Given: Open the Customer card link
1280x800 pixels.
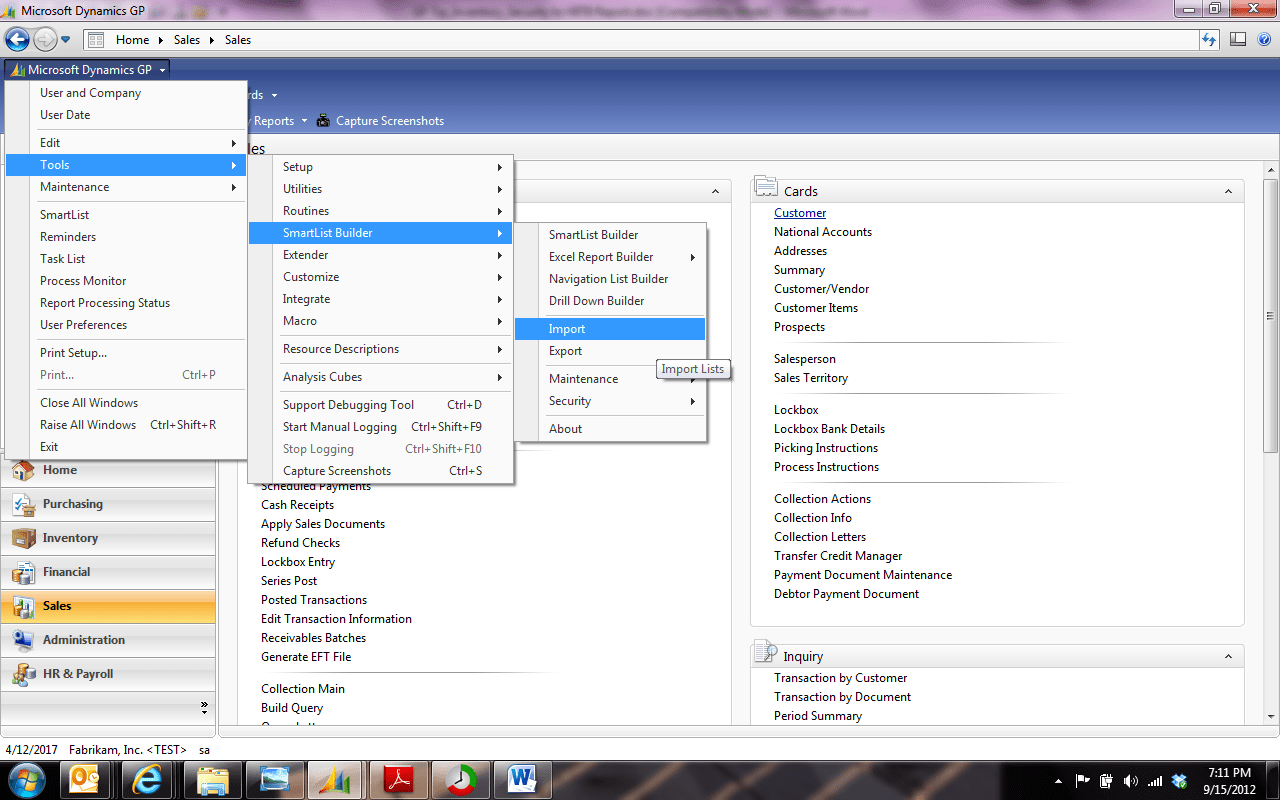Looking at the screenshot, I should [800, 213].
